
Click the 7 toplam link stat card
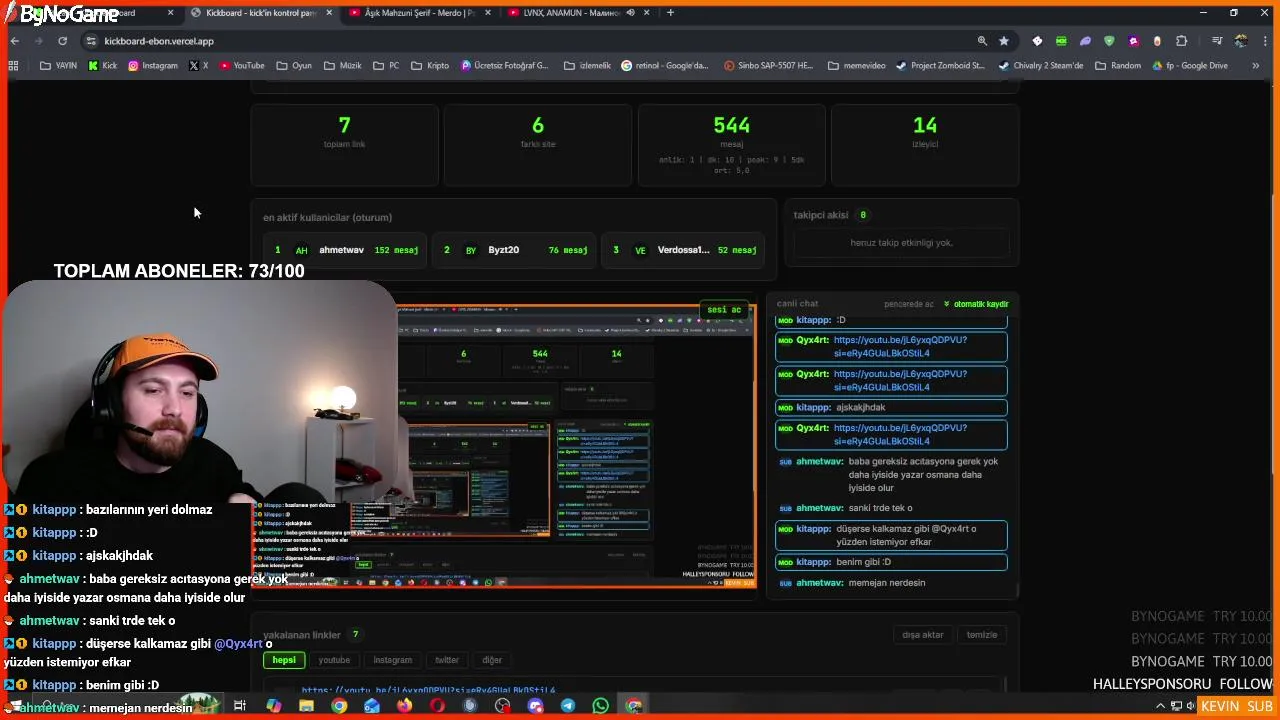pyautogui.click(x=344, y=145)
